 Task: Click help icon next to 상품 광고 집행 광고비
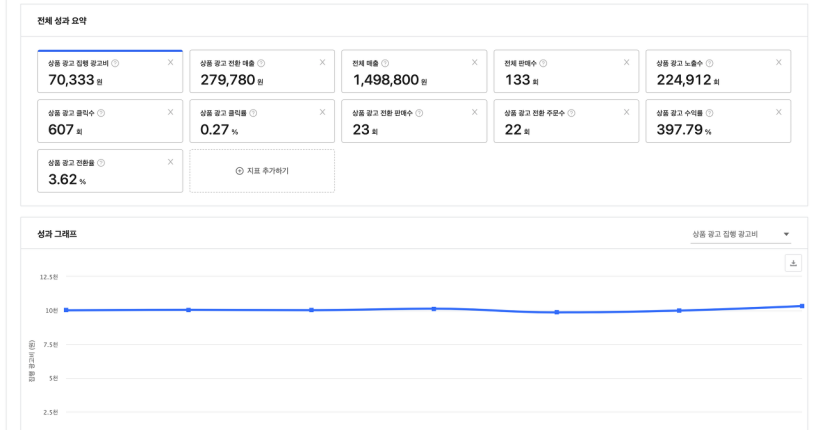coord(116,63)
